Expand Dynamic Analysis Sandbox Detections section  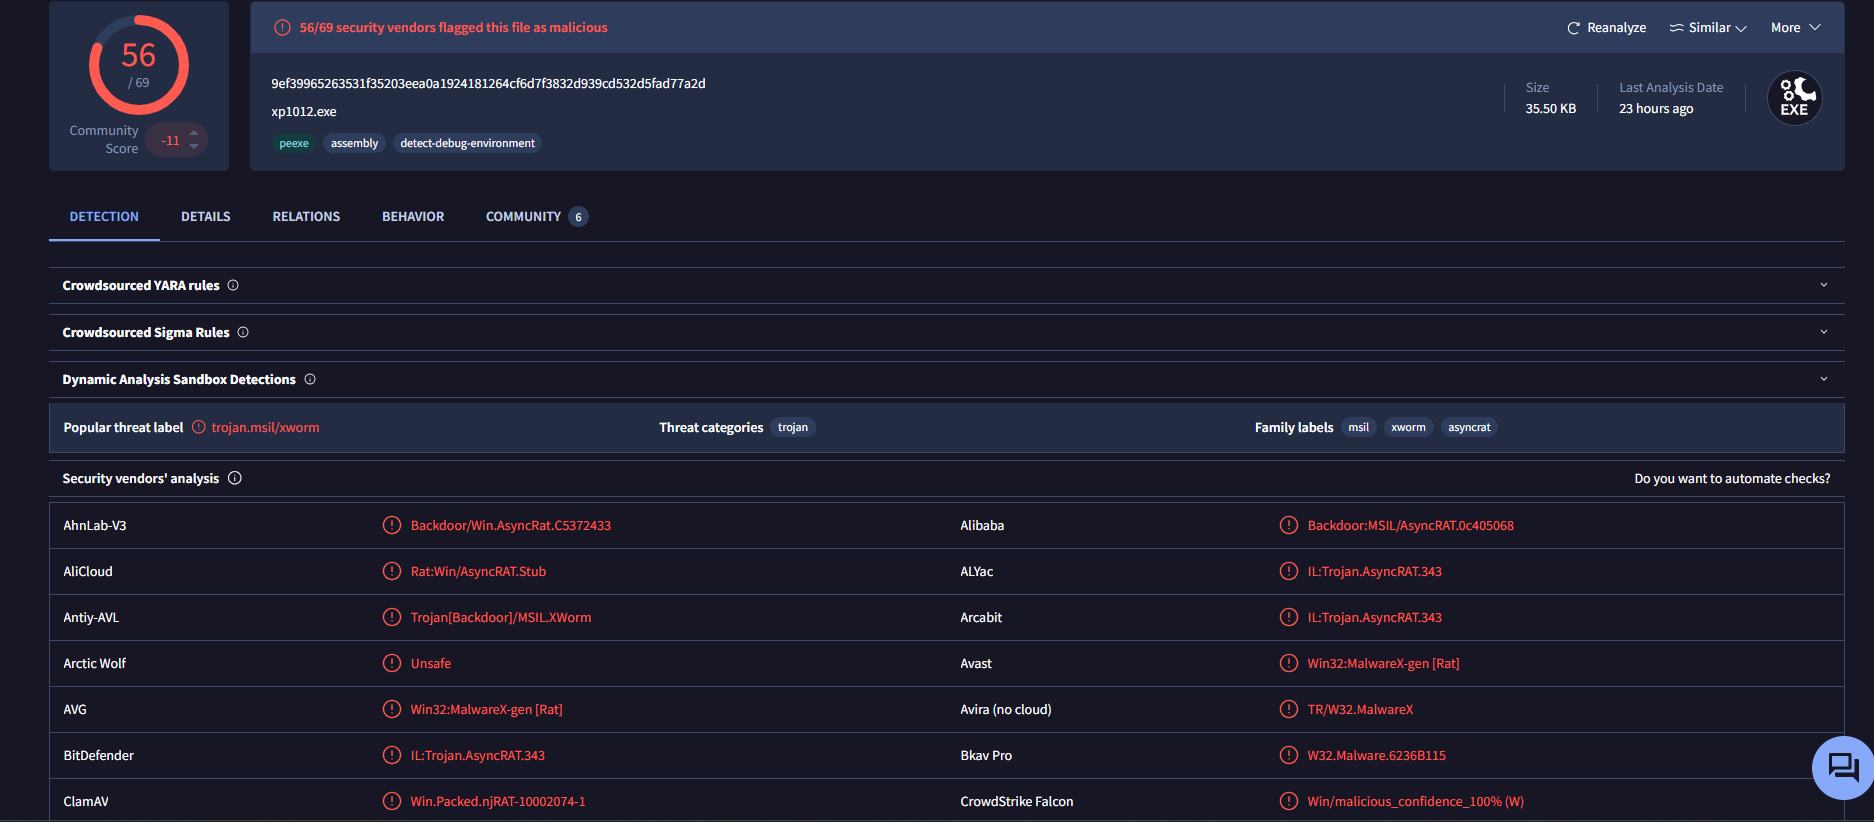(1824, 379)
